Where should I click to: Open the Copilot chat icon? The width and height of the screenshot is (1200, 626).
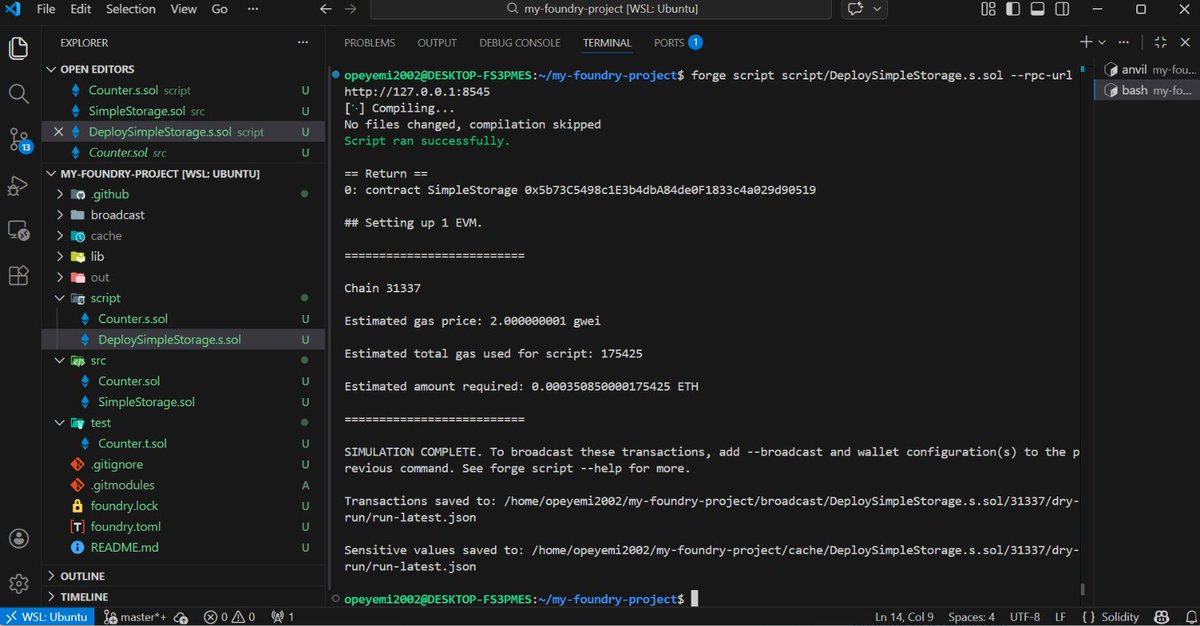click(855, 9)
